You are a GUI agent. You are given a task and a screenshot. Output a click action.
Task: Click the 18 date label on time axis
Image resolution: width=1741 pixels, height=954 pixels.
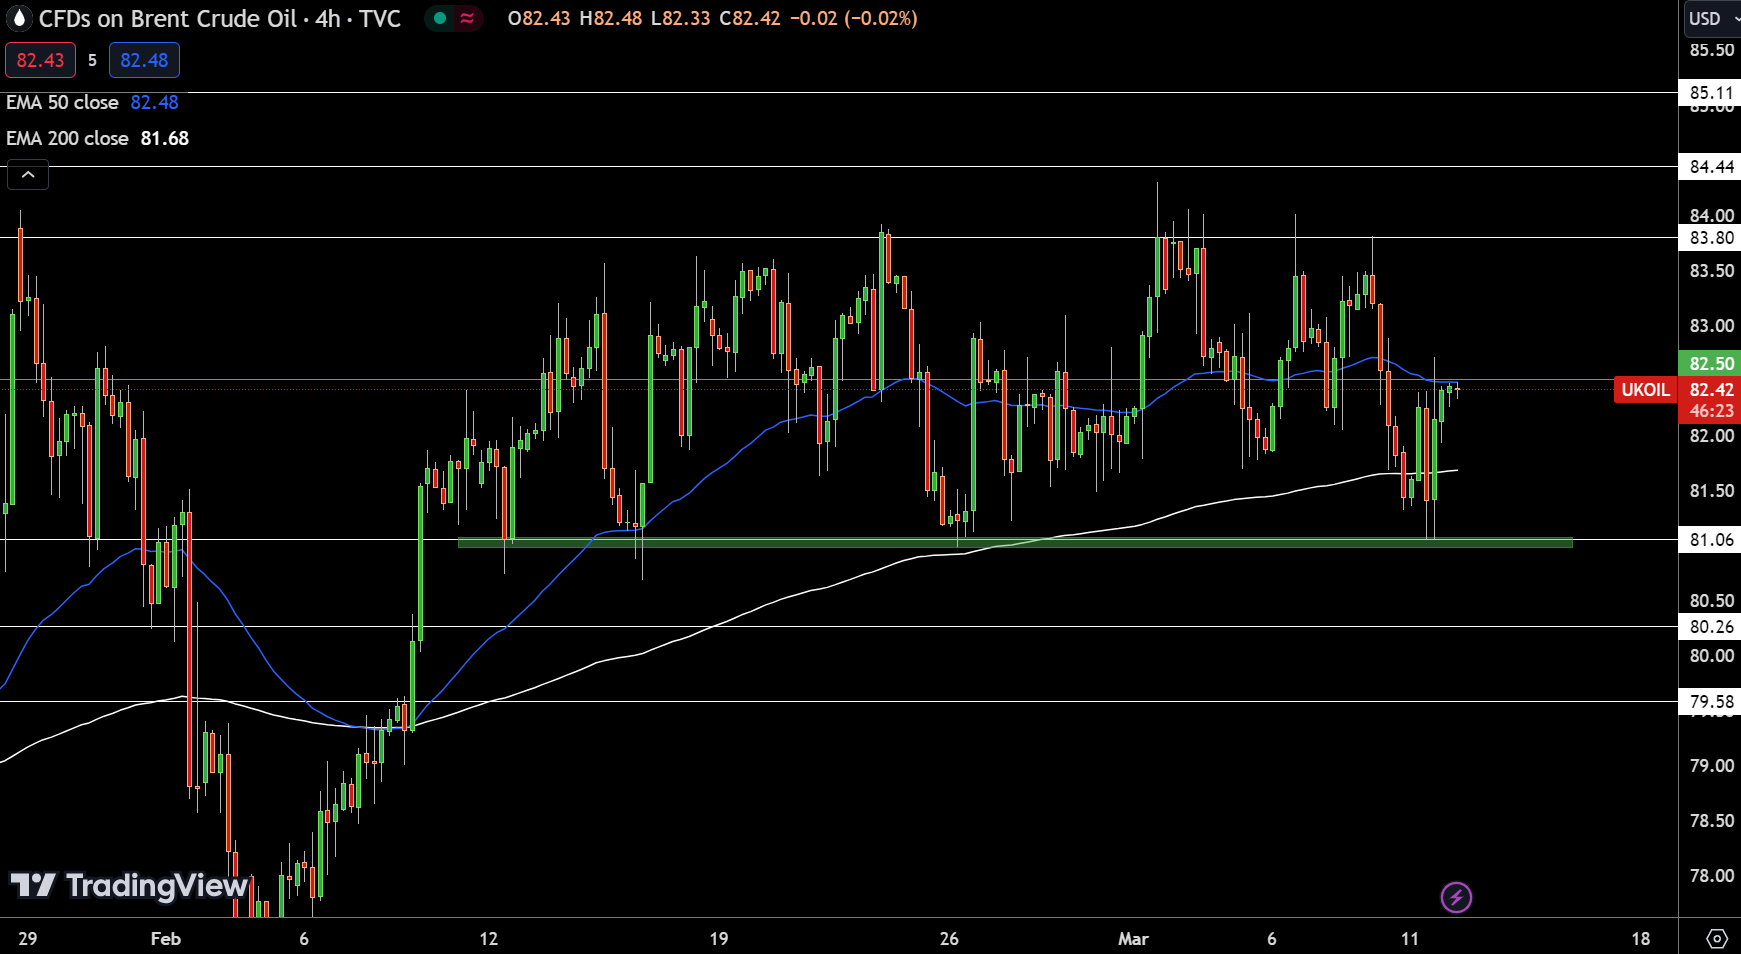(1640, 939)
